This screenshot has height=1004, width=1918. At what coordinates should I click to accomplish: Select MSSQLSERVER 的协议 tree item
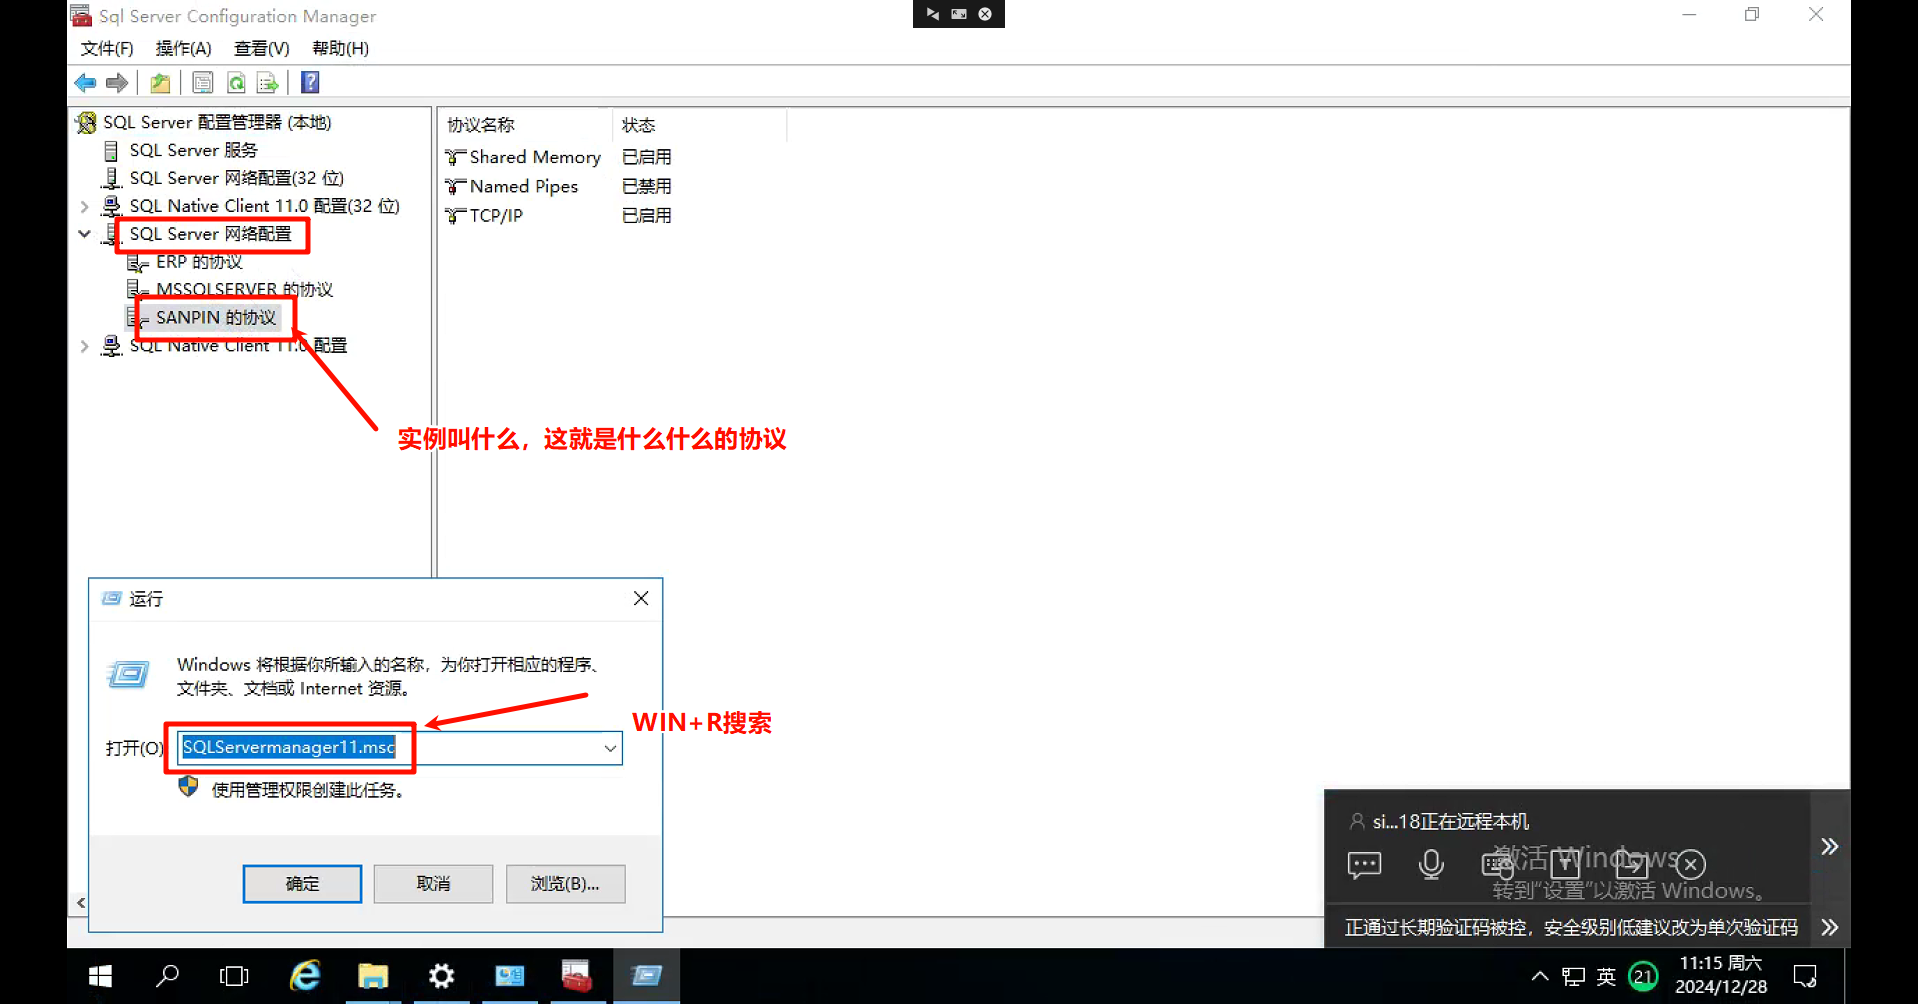244,290
